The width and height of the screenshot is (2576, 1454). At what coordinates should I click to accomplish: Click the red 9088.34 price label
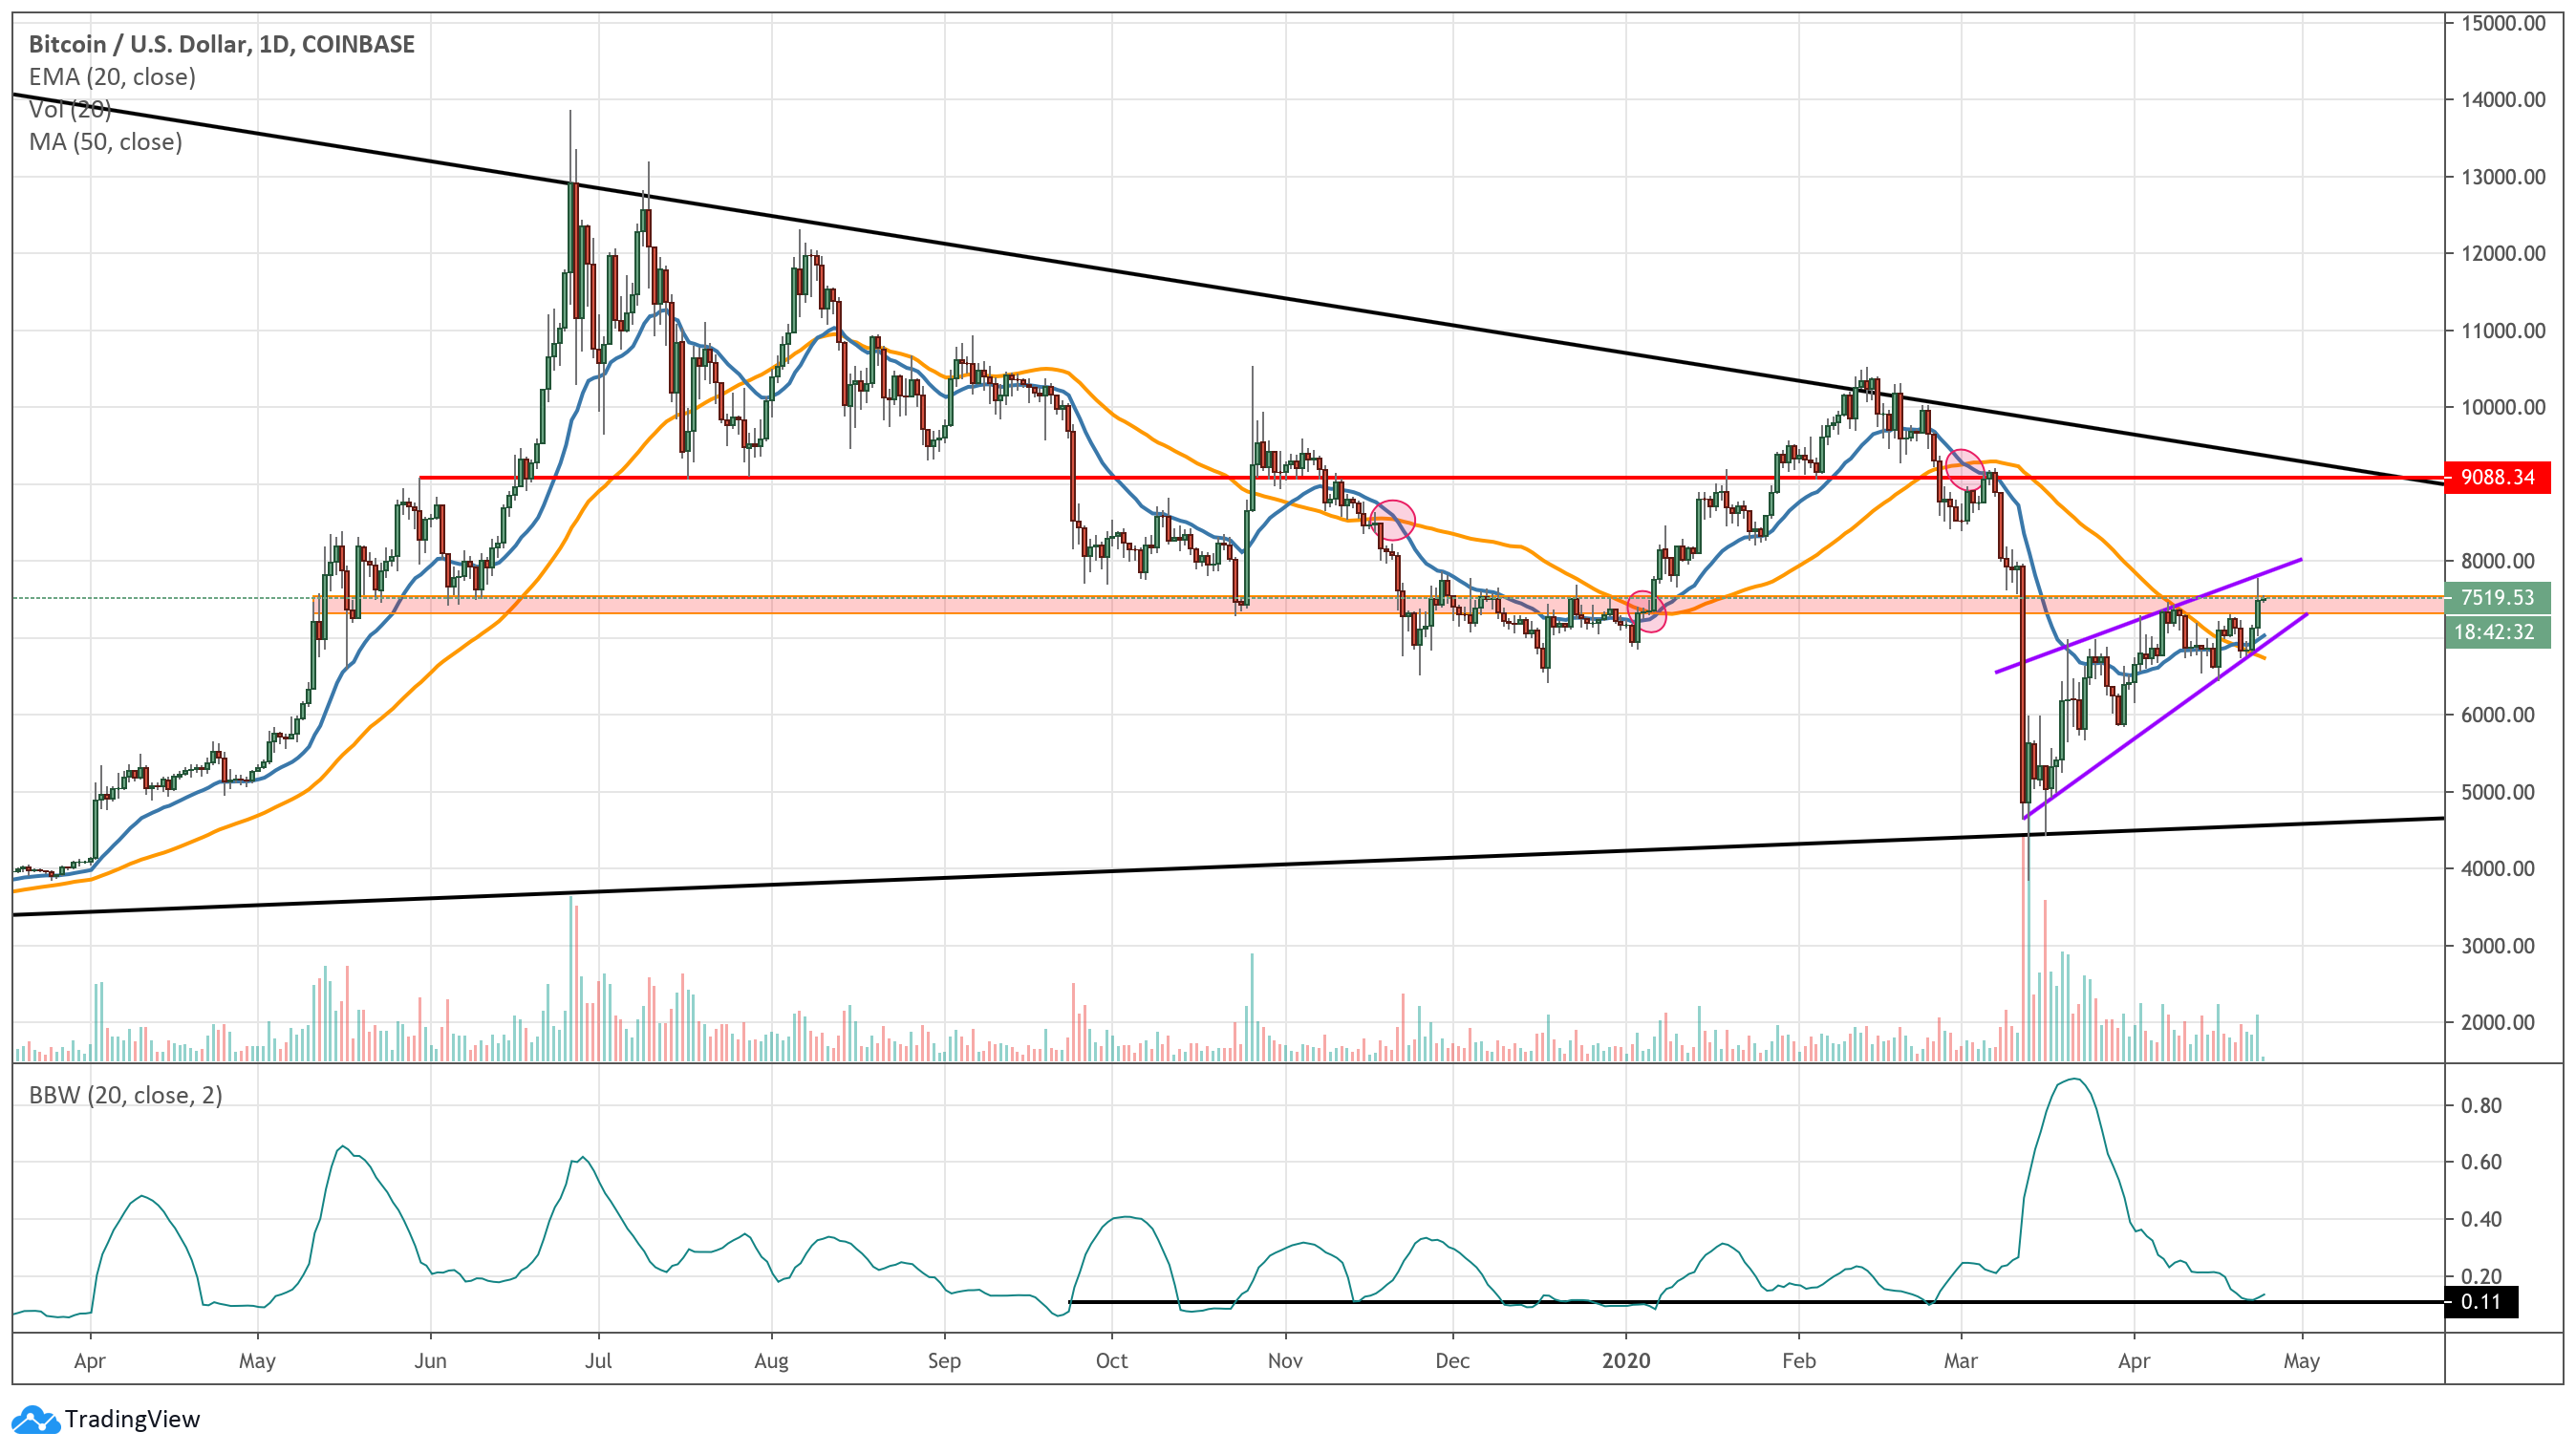click(x=2497, y=477)
